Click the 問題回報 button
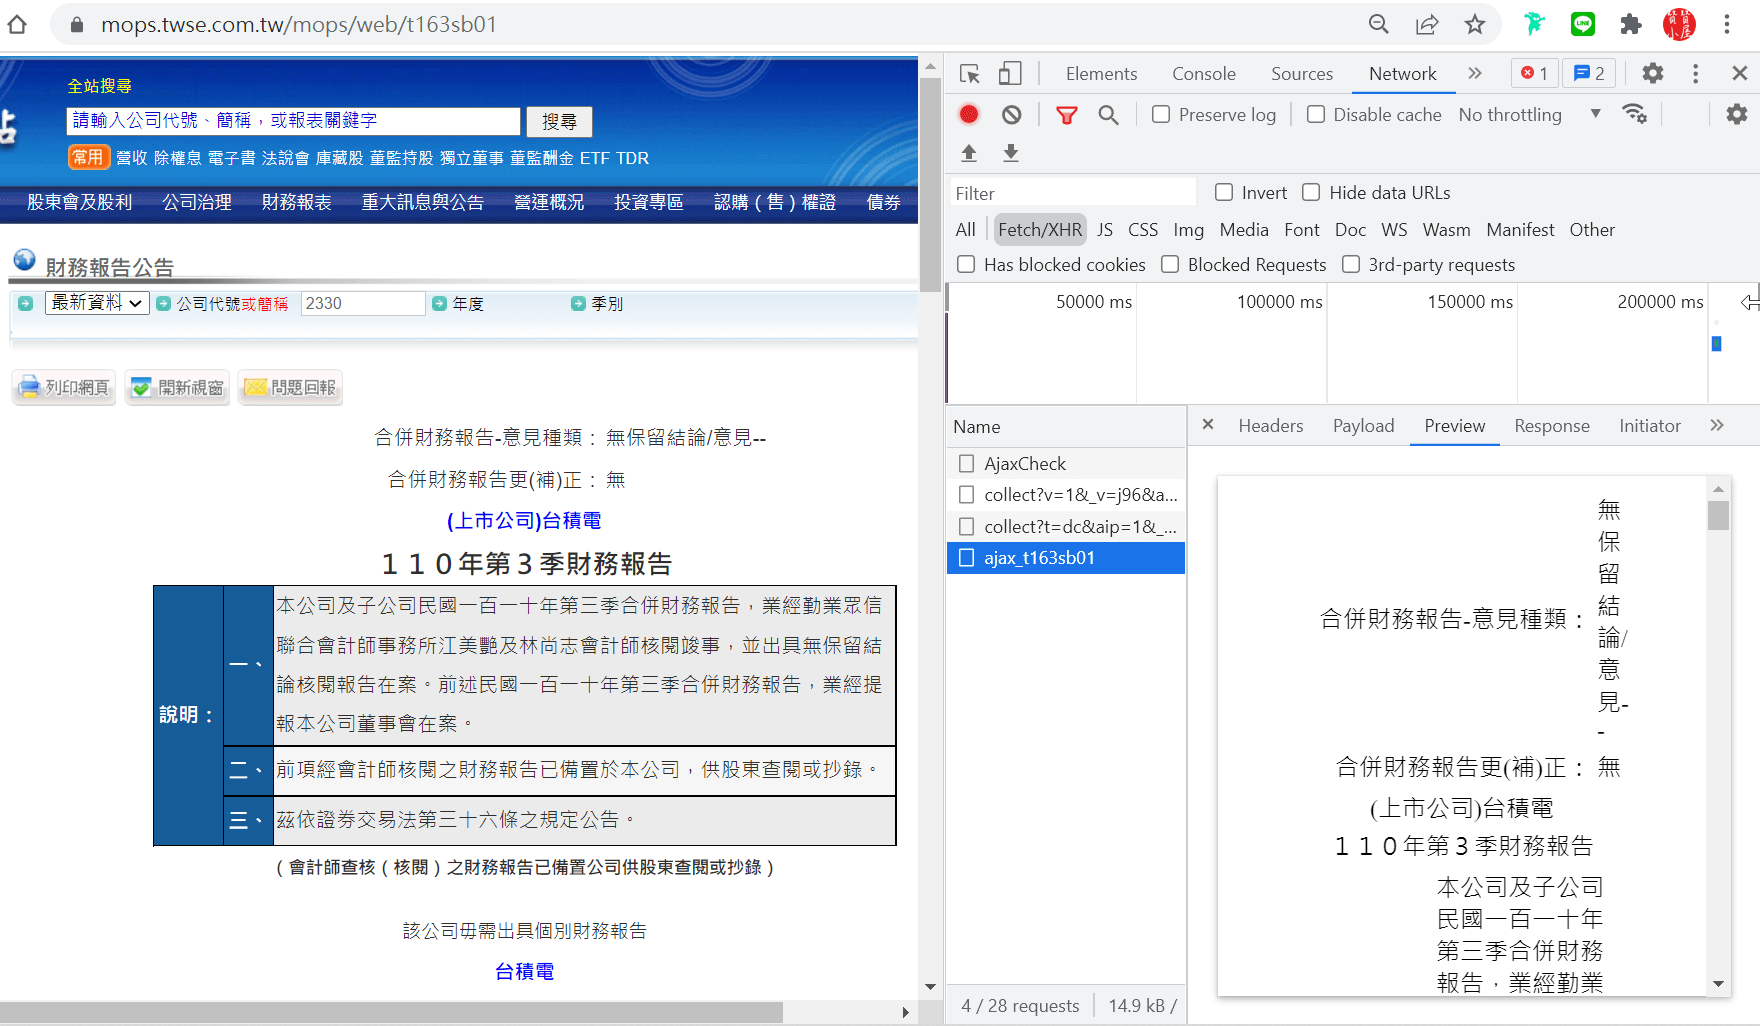Screen dimensions: 1760x1026 291,388
